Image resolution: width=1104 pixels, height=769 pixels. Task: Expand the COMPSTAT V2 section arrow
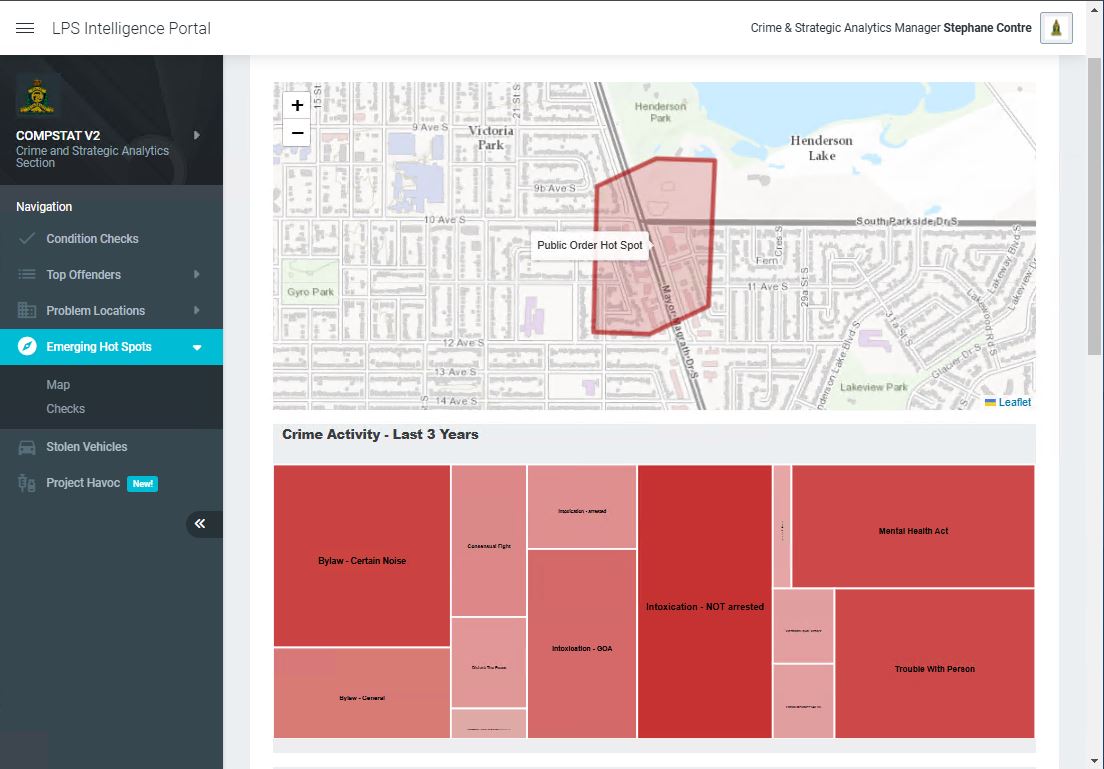pos(196,135)
